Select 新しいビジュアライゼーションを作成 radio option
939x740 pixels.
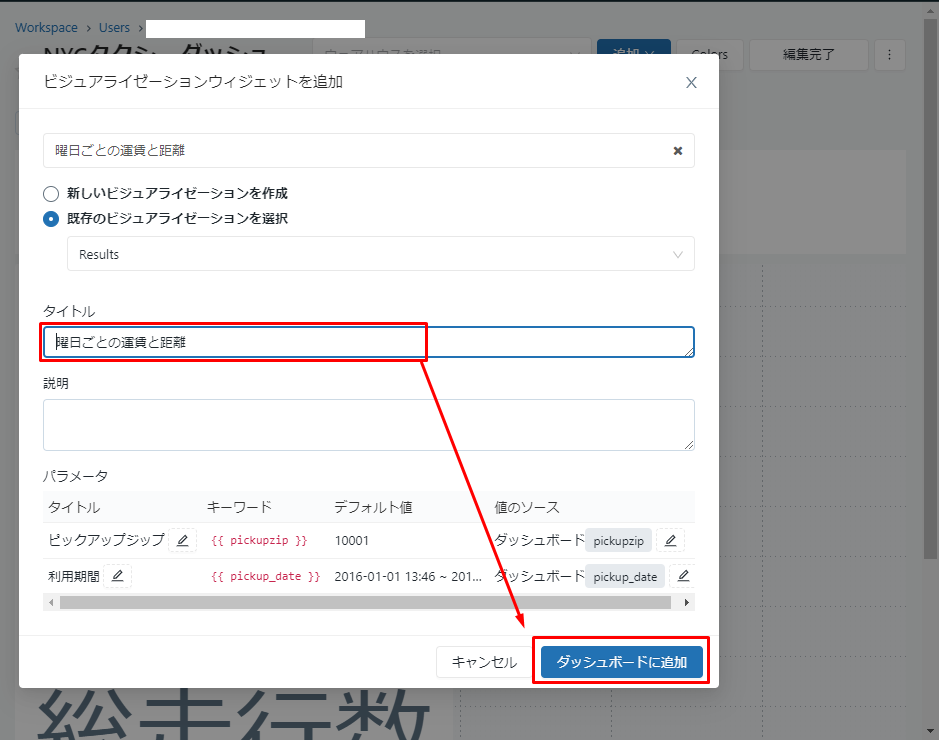click(51, 193)
